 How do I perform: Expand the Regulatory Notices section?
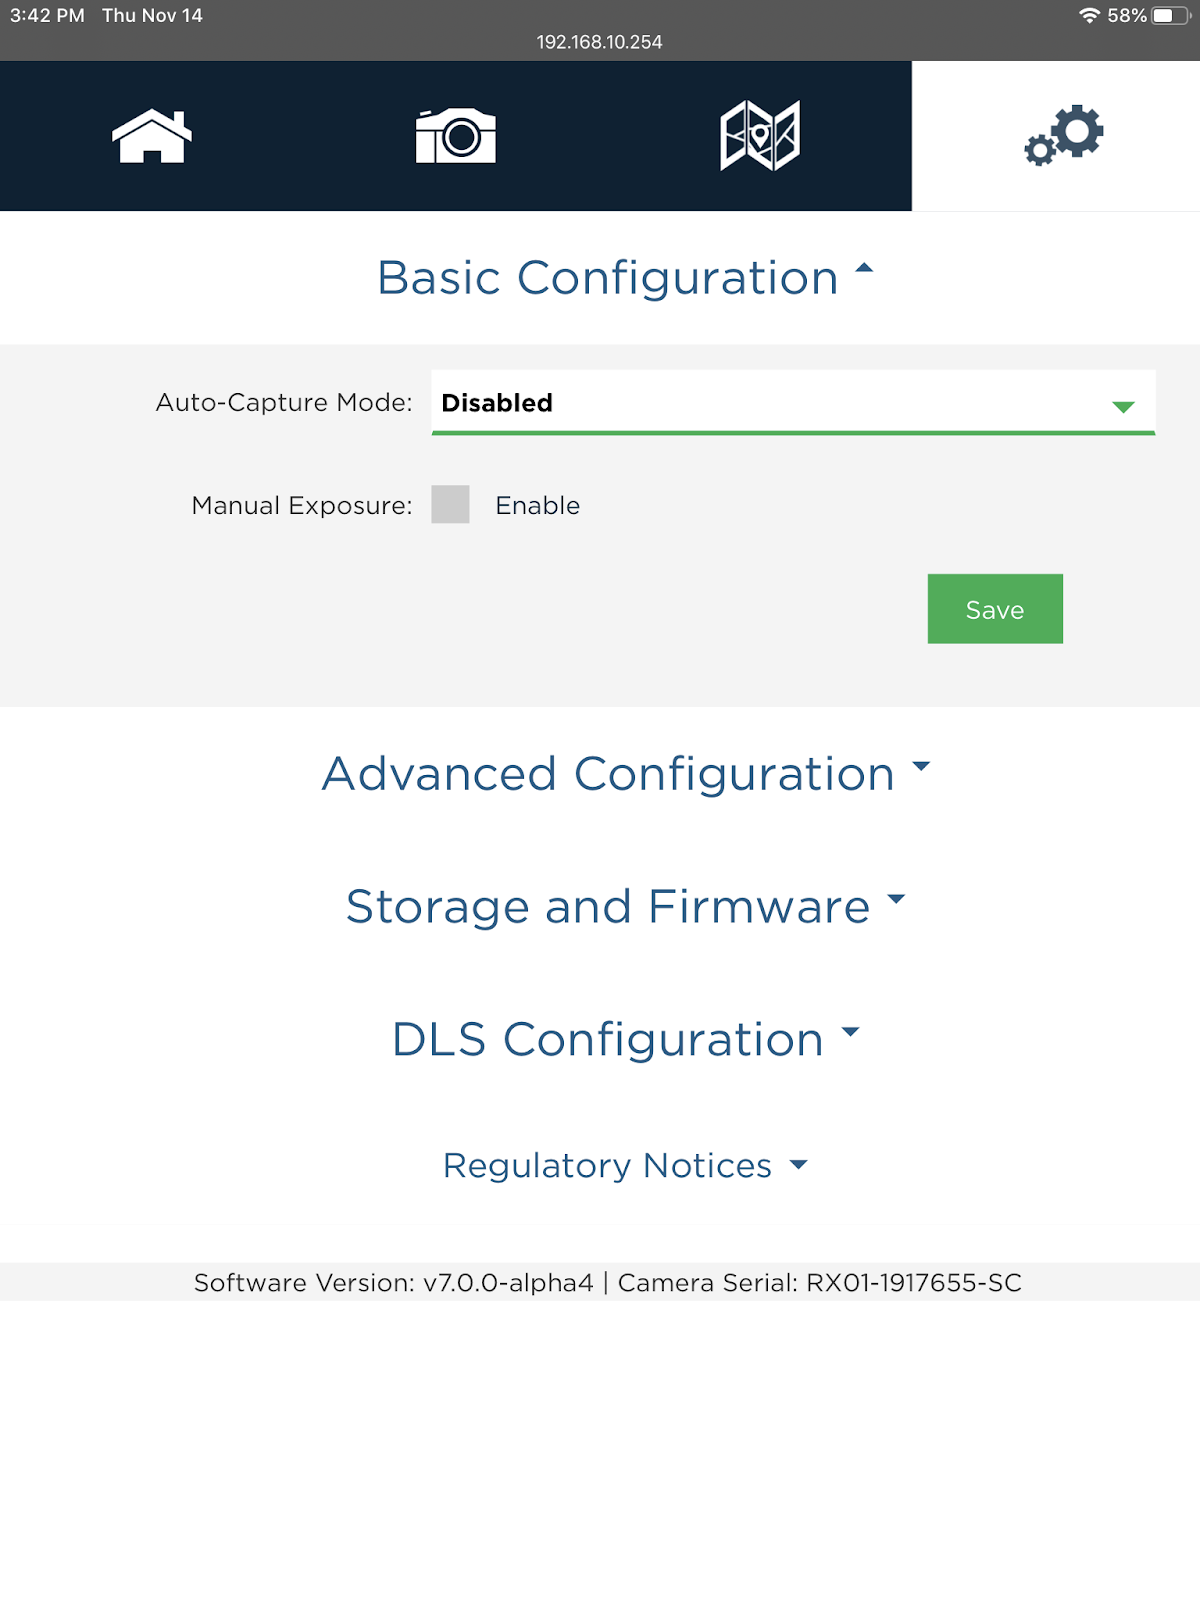point(626,1166)
